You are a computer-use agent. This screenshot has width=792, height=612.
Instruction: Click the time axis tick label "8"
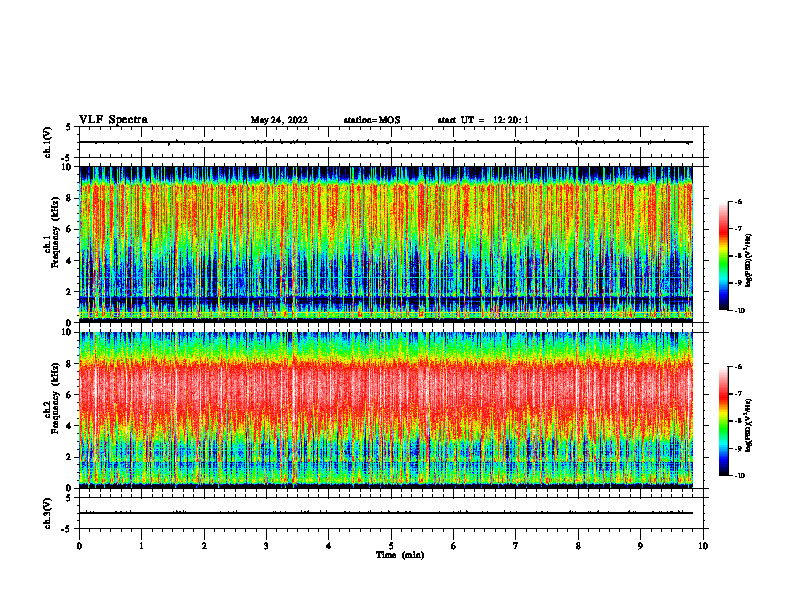(x=578, y=546)
